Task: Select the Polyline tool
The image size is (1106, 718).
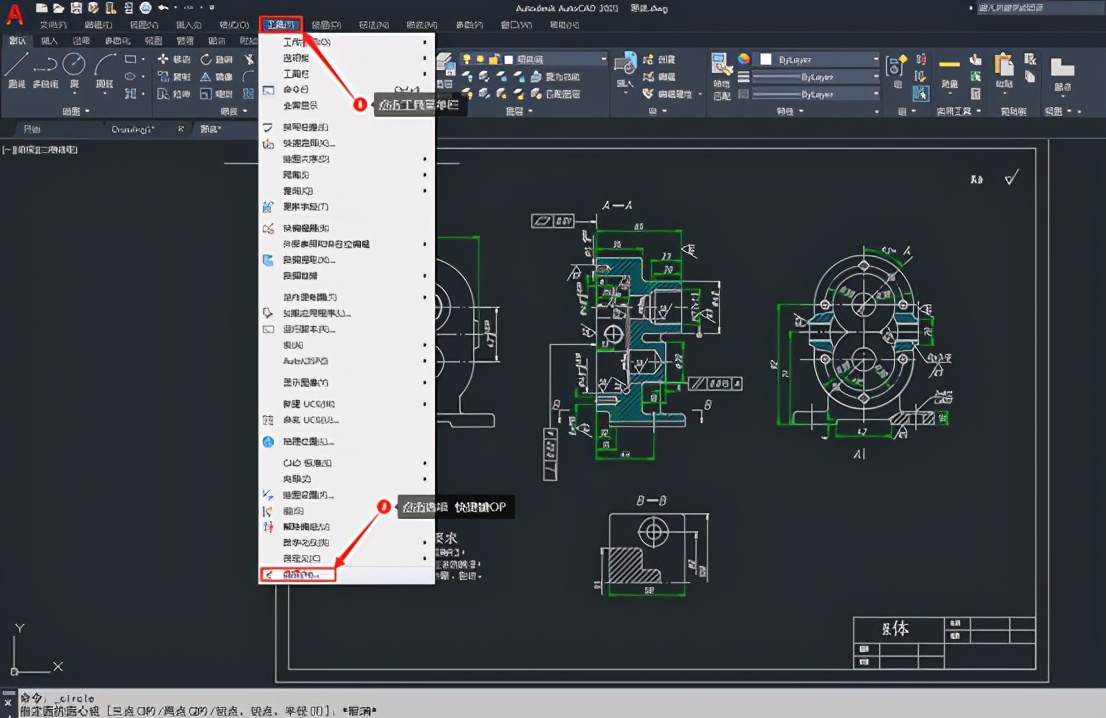Action: 45,68
